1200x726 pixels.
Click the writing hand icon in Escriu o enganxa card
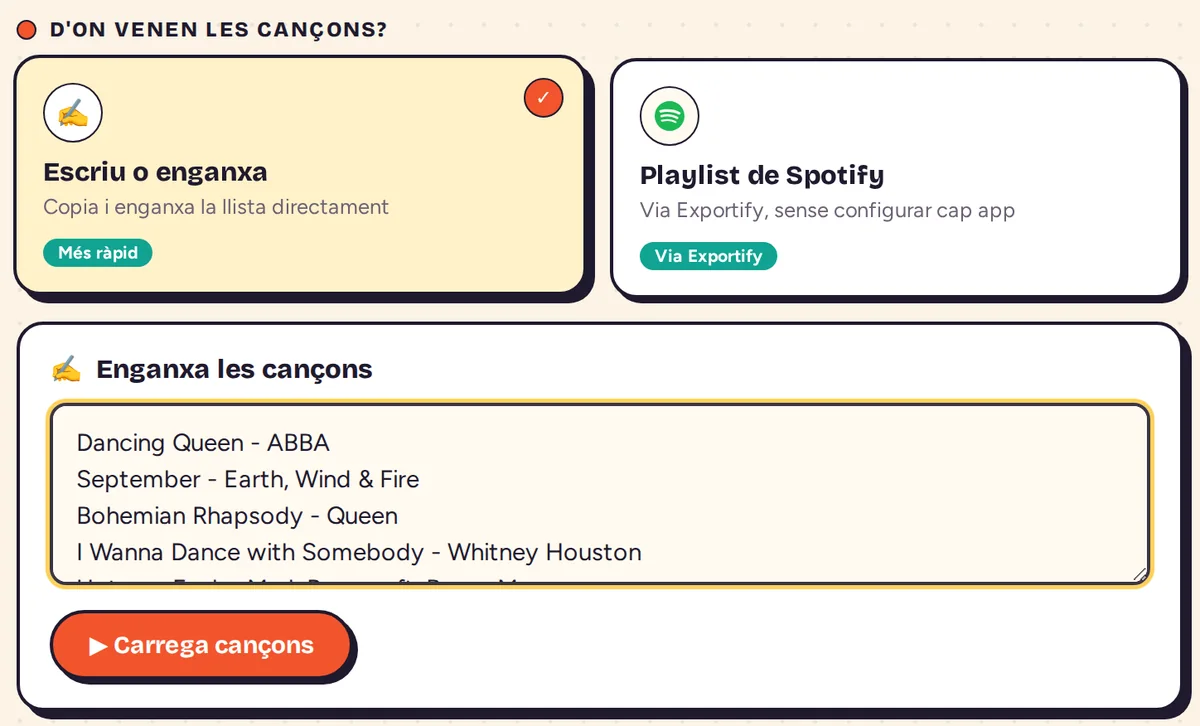[x=73, y=112]
